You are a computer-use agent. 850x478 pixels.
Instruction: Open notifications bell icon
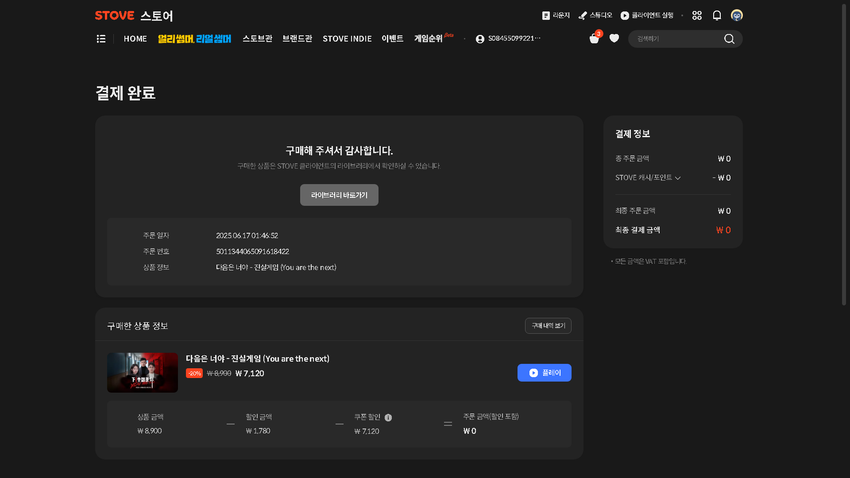717,16
